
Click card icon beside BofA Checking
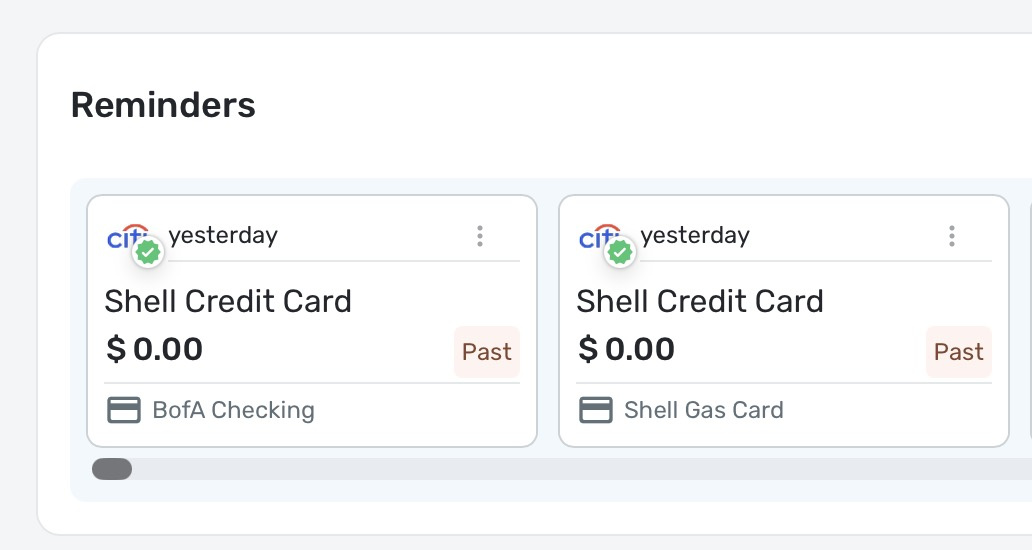tap(124, 410)
